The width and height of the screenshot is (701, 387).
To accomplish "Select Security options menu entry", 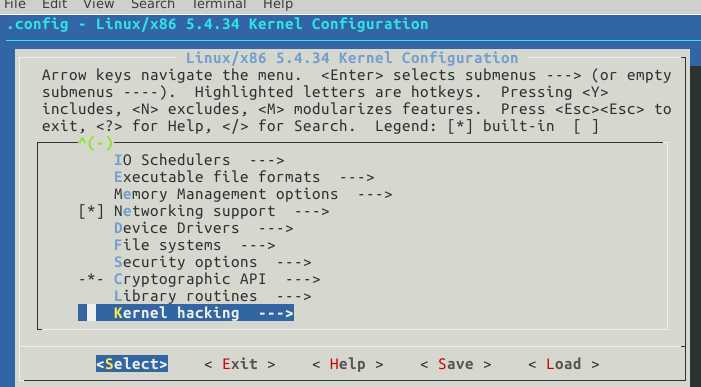I will [x=212, y=262].
